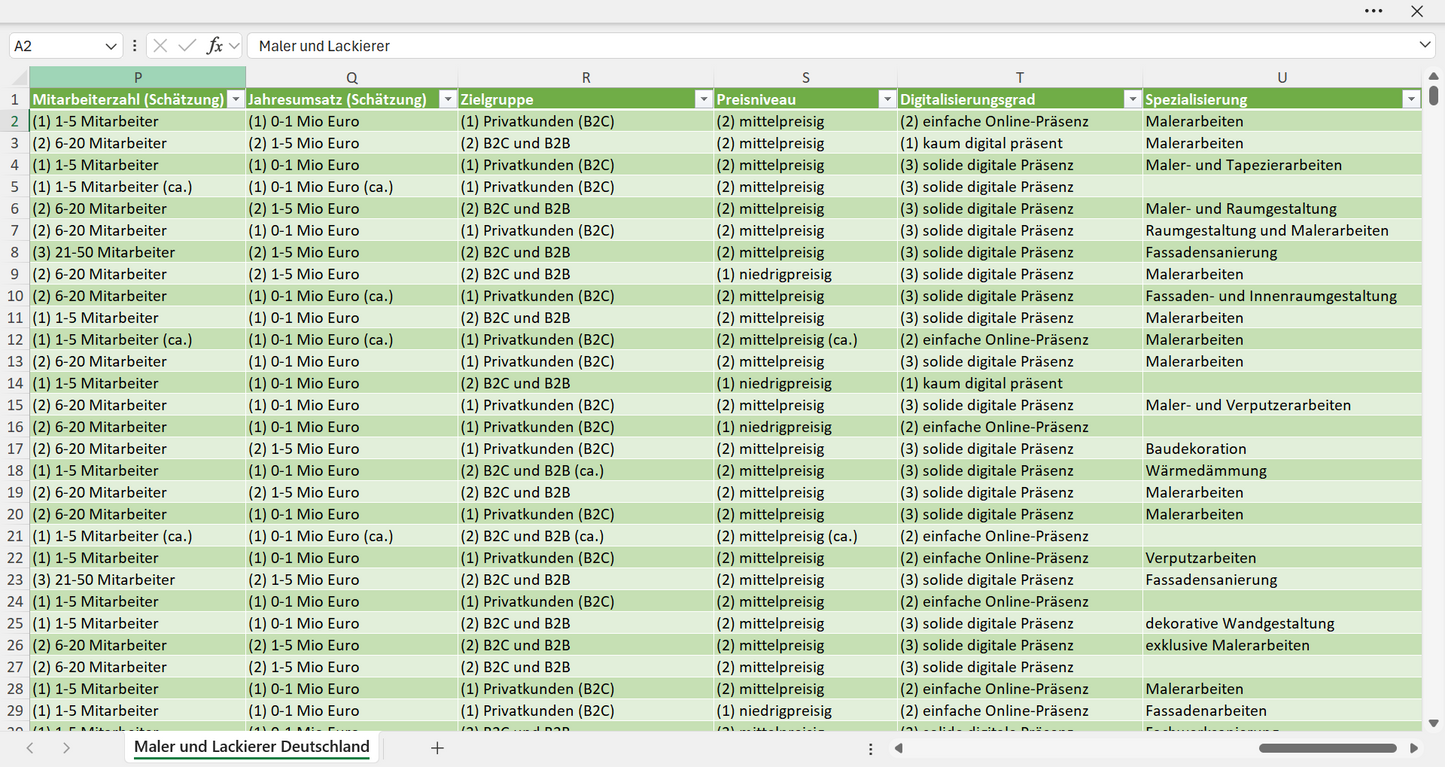Click 'dekorative Wandgestaltung' cell
This screenshot has height=767, width=1445.
click(1282, 623)
